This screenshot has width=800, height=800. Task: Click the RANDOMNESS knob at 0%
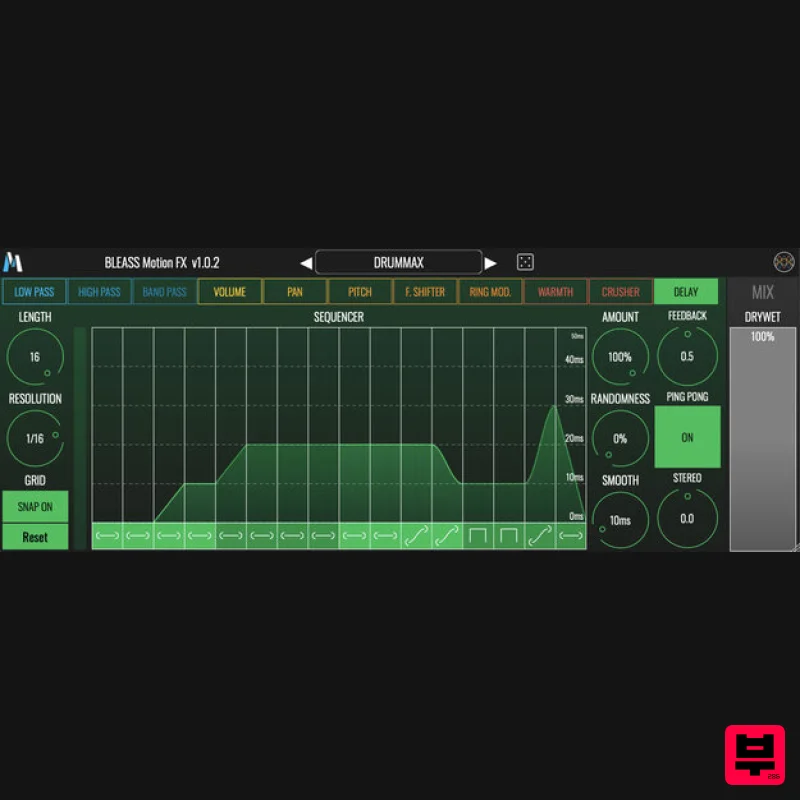(620, 438)
